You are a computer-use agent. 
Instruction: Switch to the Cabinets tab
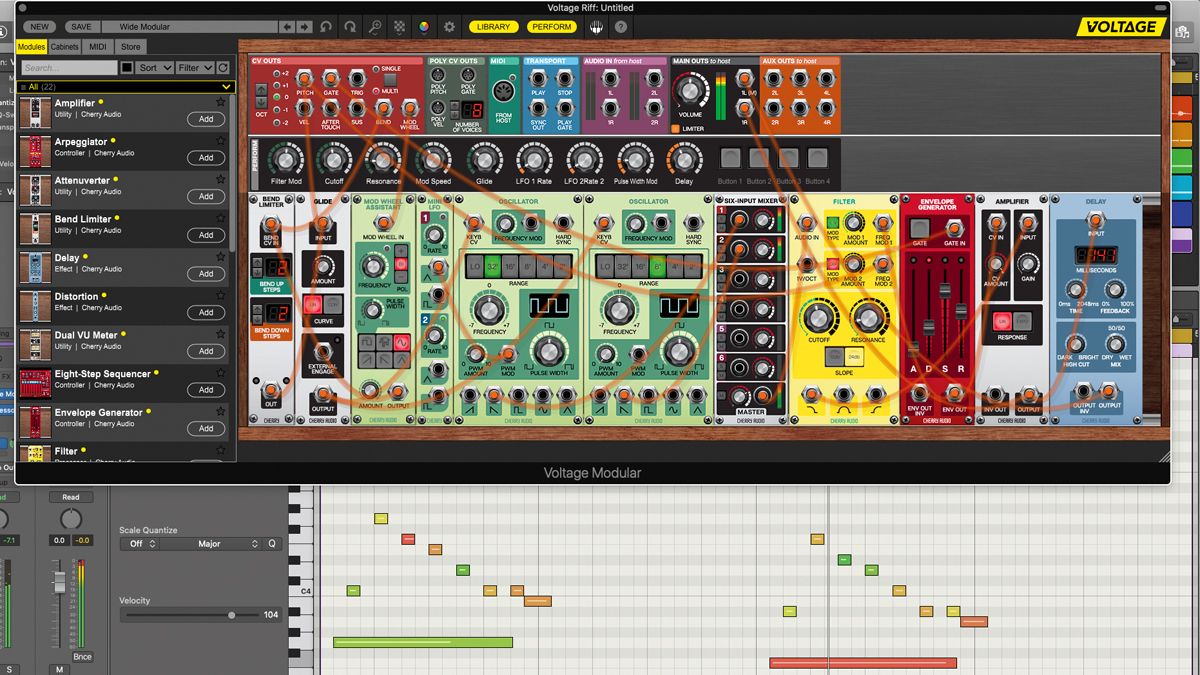(x=64, y=46)
